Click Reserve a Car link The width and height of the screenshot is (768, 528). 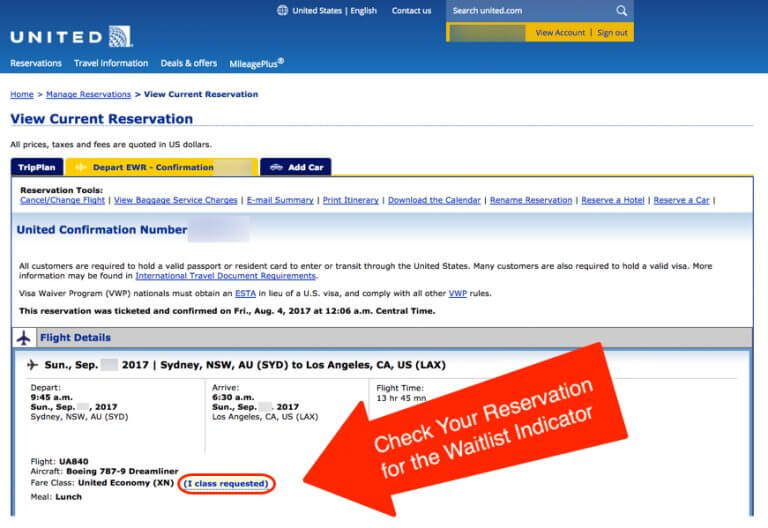click(x=681, y=200)
